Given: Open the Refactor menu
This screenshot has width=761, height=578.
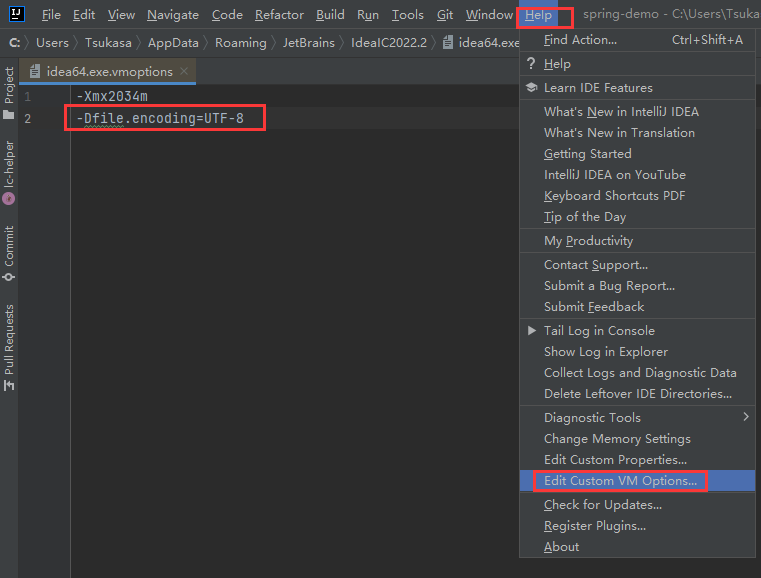Looking at the screenshot, I should tap(279, 15).
